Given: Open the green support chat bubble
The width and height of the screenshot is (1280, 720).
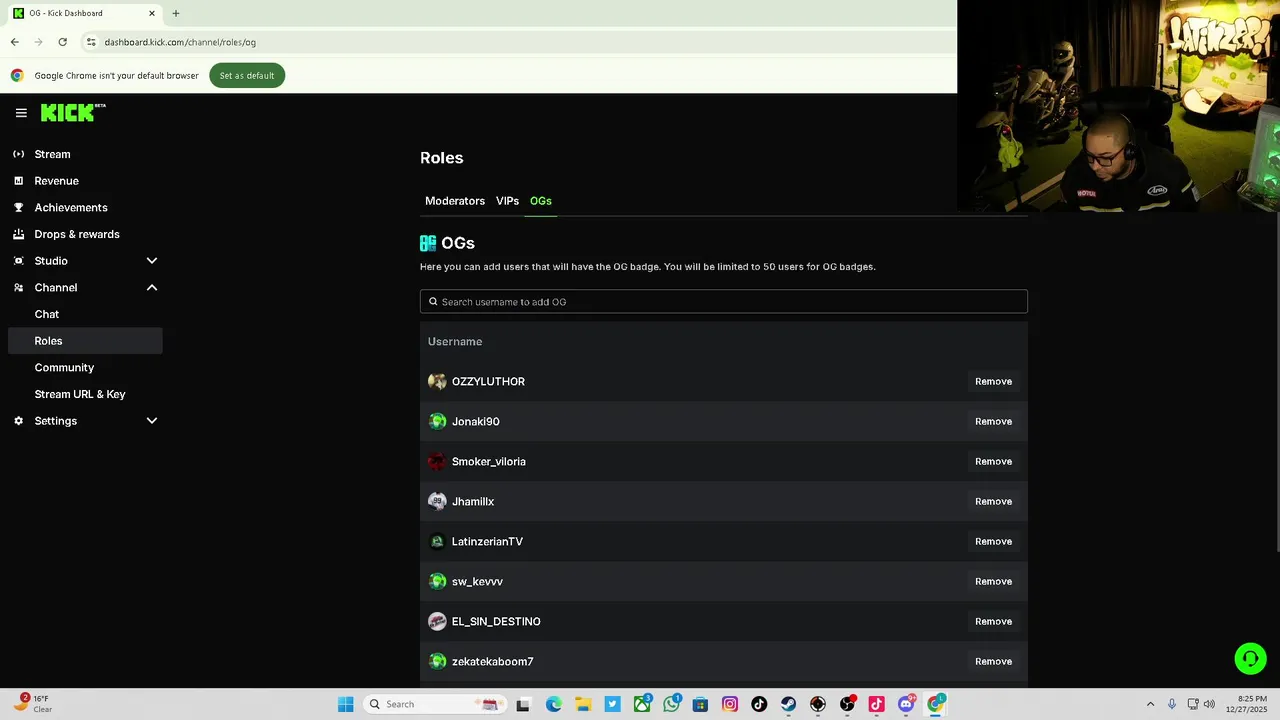Looking at the screenshot, I should pos(1250,659).
